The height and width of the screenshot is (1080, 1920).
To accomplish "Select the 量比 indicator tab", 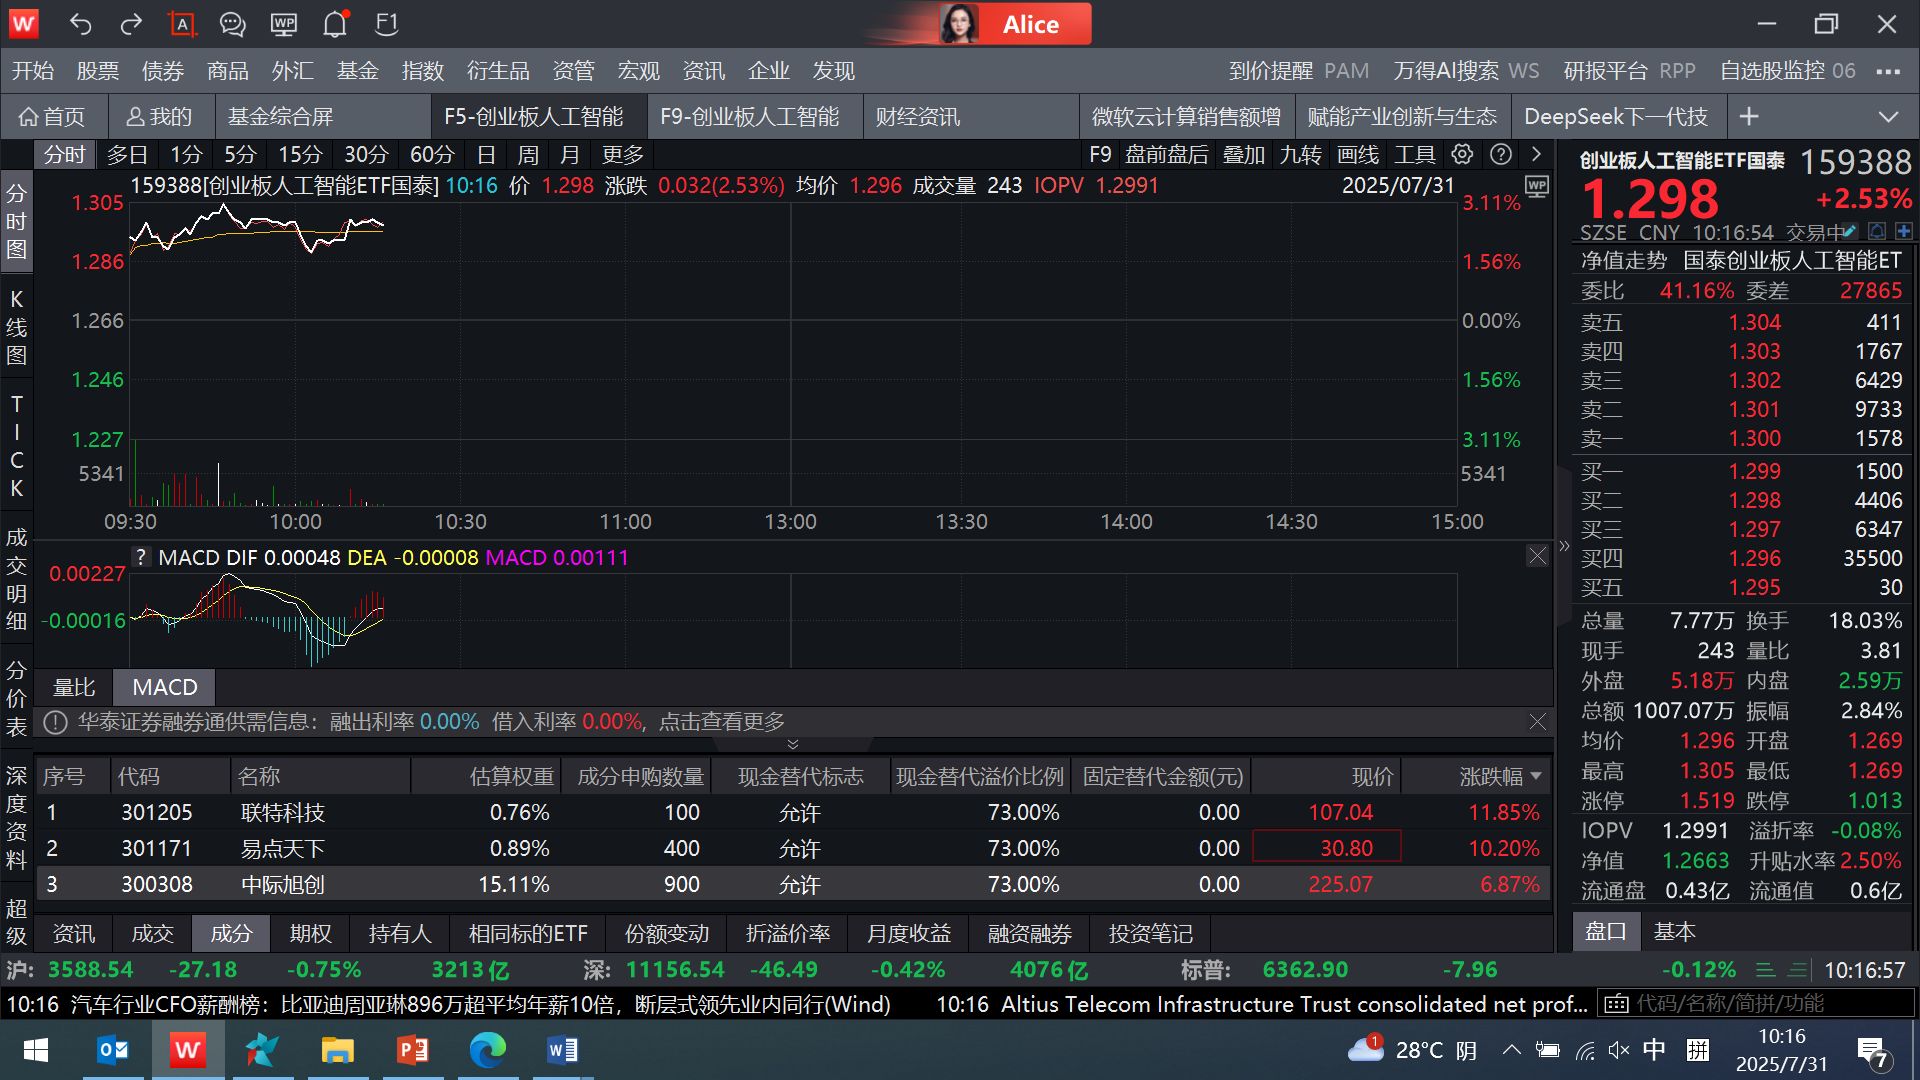I will pyautogui.click(x=74, y=687).
